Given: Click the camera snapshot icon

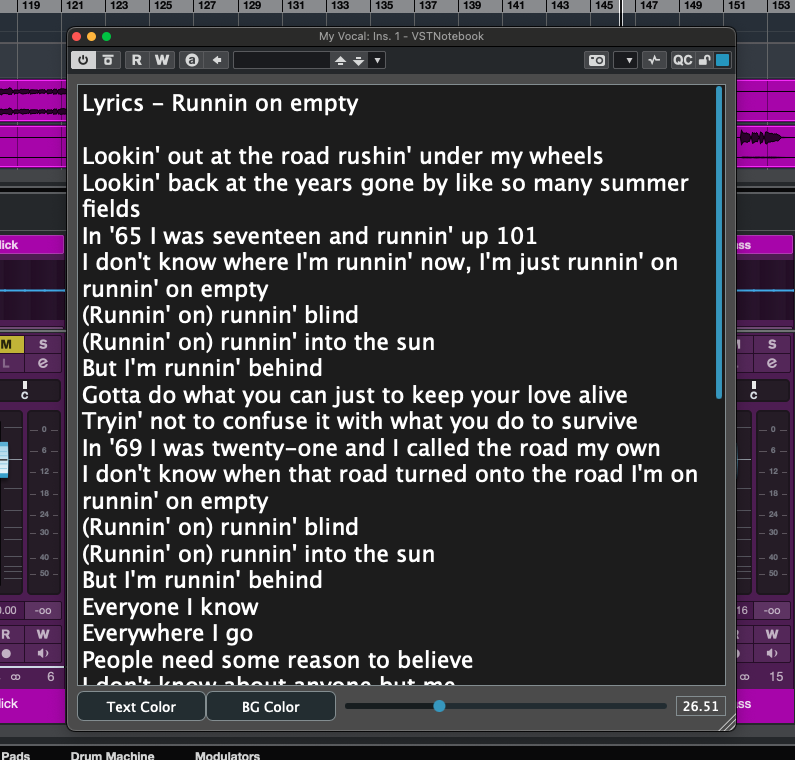Looking at the screenshot, I should coord(597,60).
